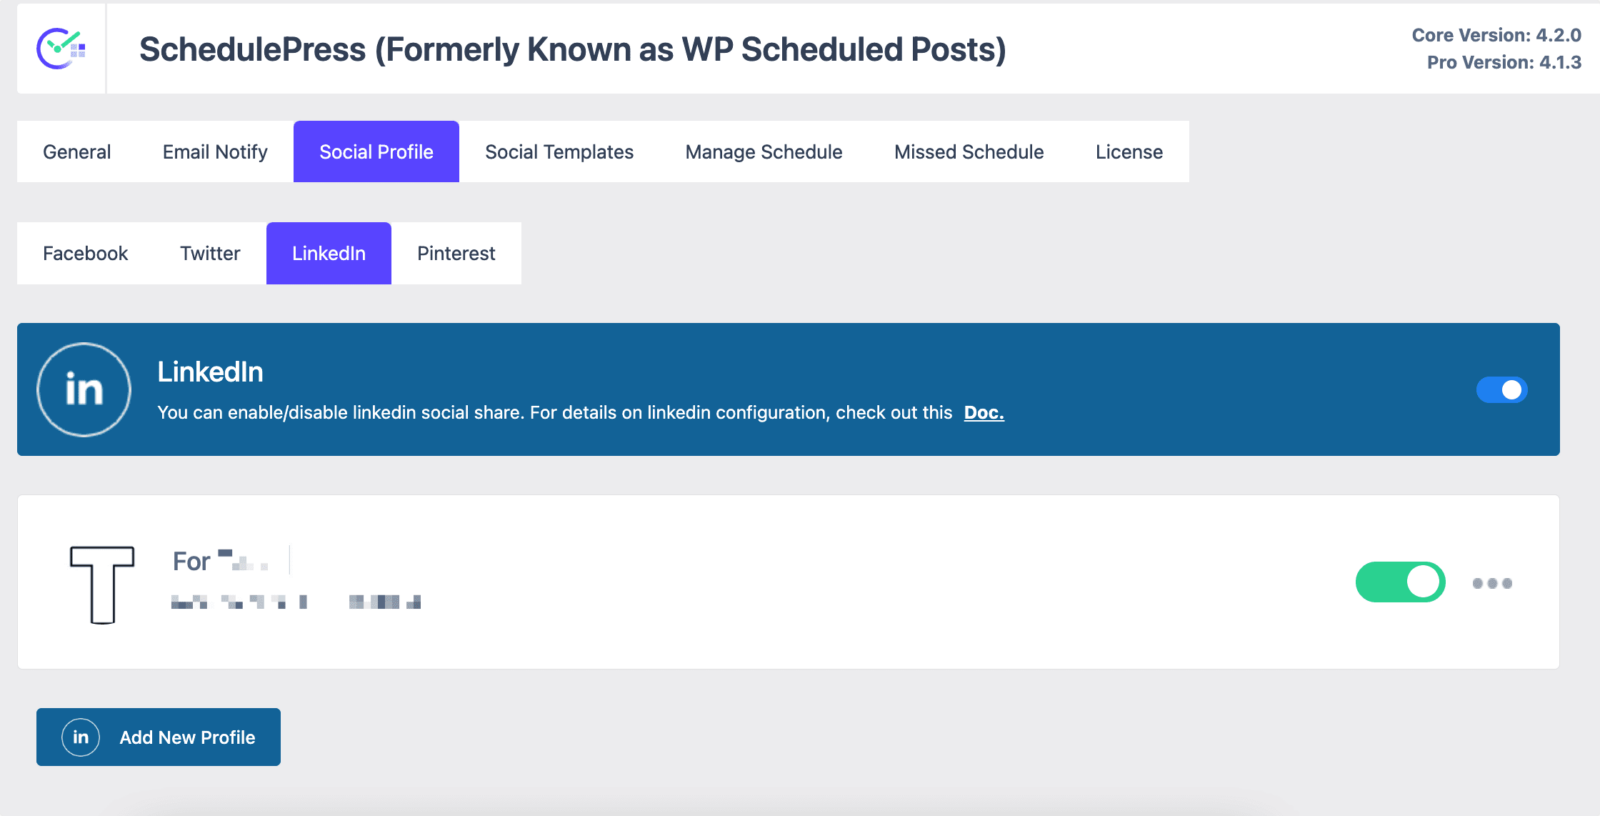Switch to the Social Templates tab
1600x816 pixels.
(558, 151)
